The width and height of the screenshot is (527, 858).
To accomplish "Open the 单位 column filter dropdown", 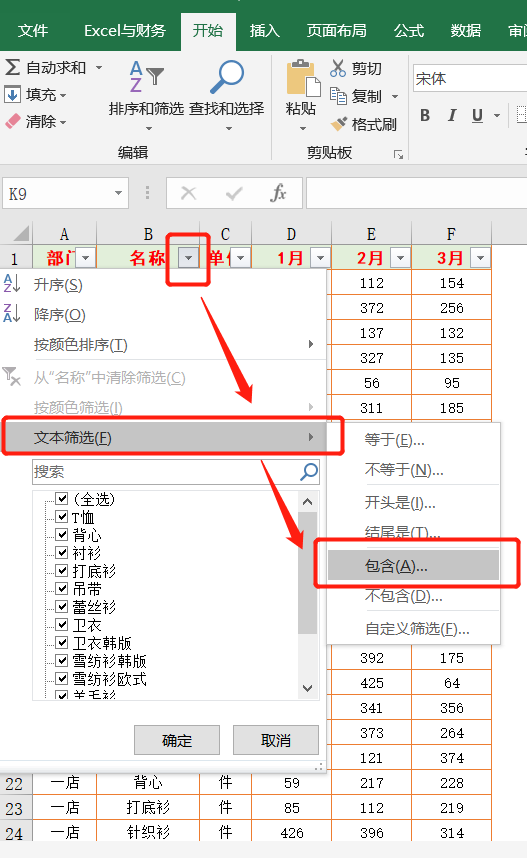I will click(241, 257).
